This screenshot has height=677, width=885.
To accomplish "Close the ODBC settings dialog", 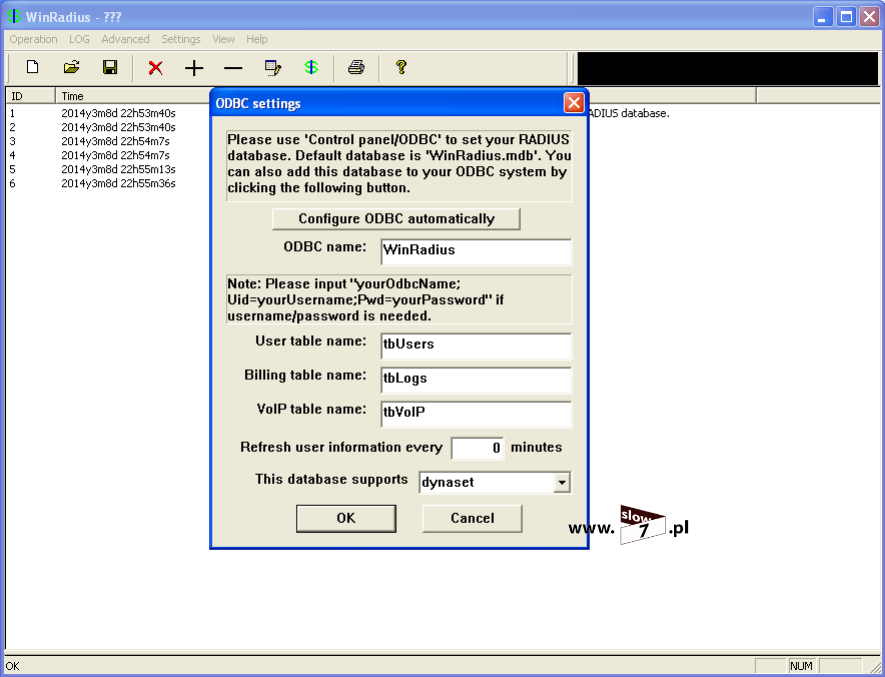I will coord(573,103).
